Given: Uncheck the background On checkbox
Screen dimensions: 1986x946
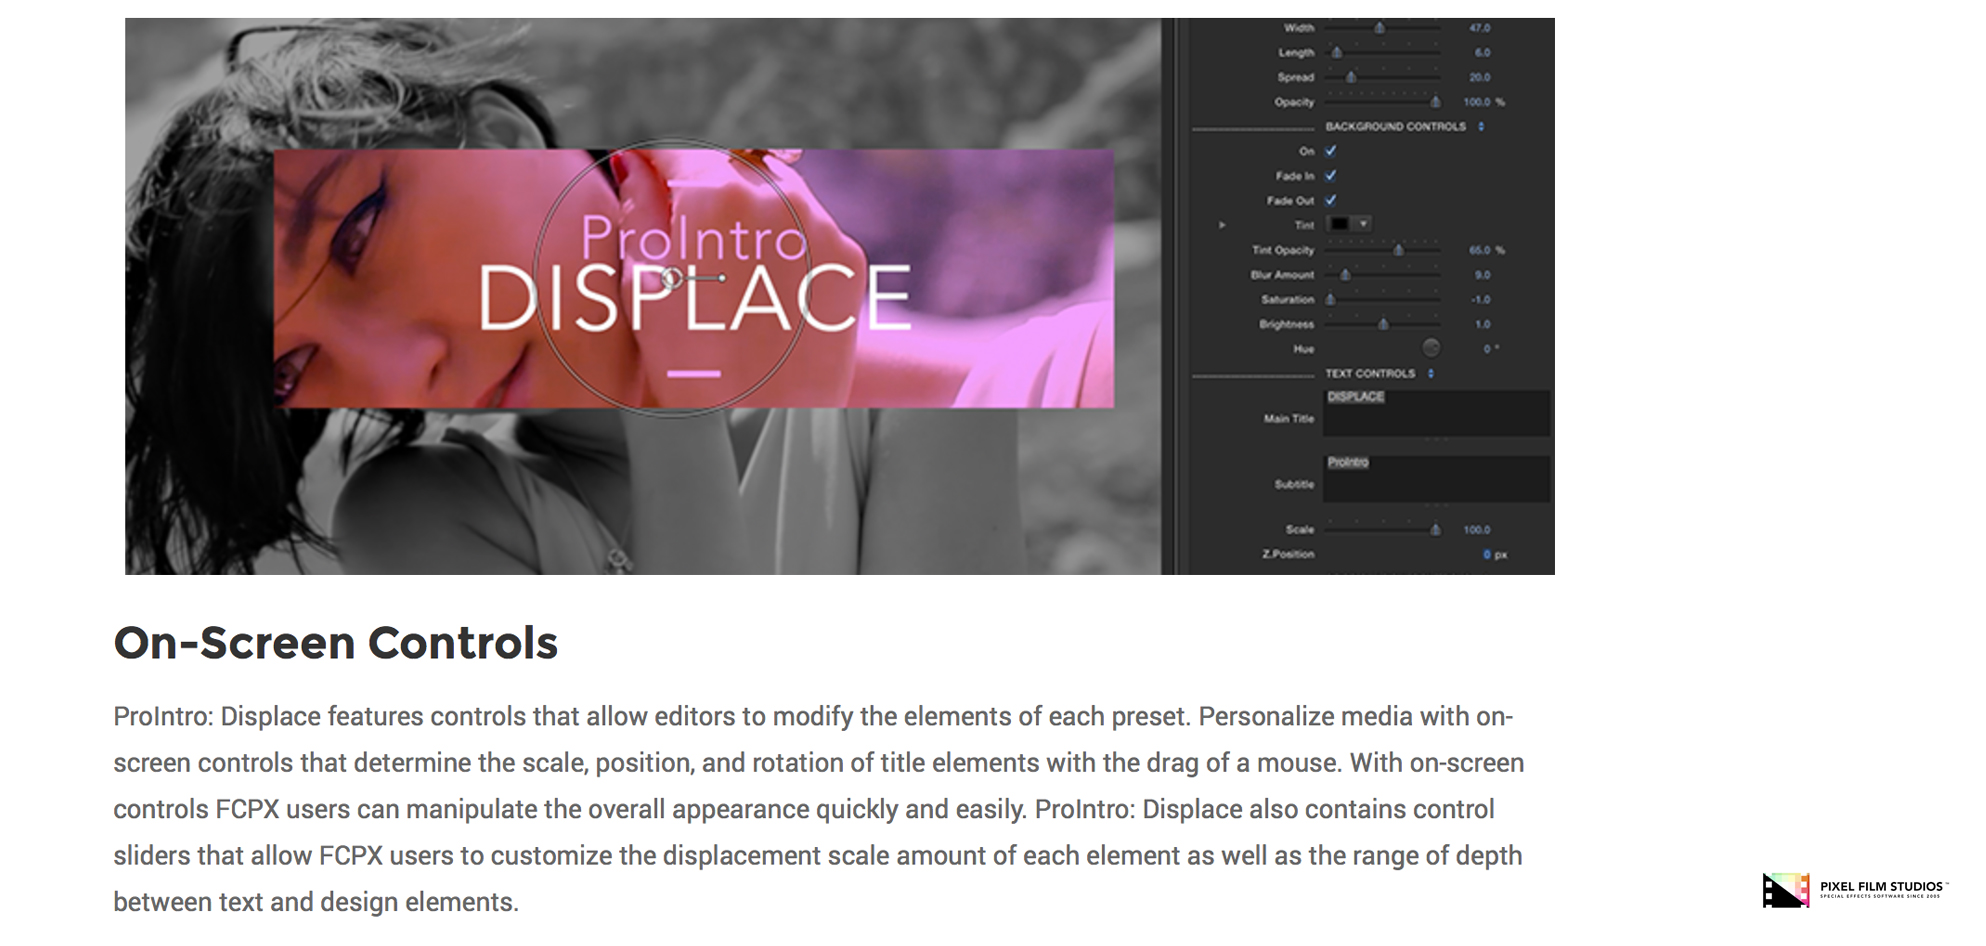Looking at the screenshot, I should (1331, 151).
